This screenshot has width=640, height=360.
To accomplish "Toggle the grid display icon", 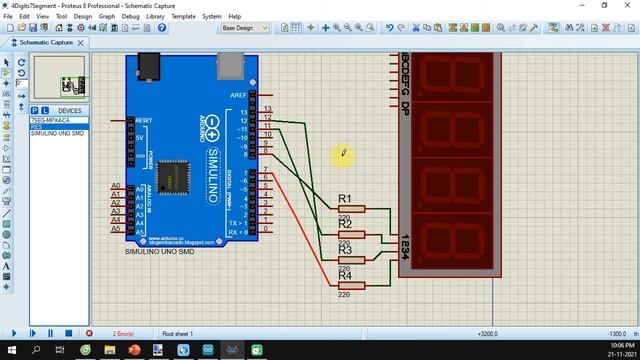I will click(296, 28).
